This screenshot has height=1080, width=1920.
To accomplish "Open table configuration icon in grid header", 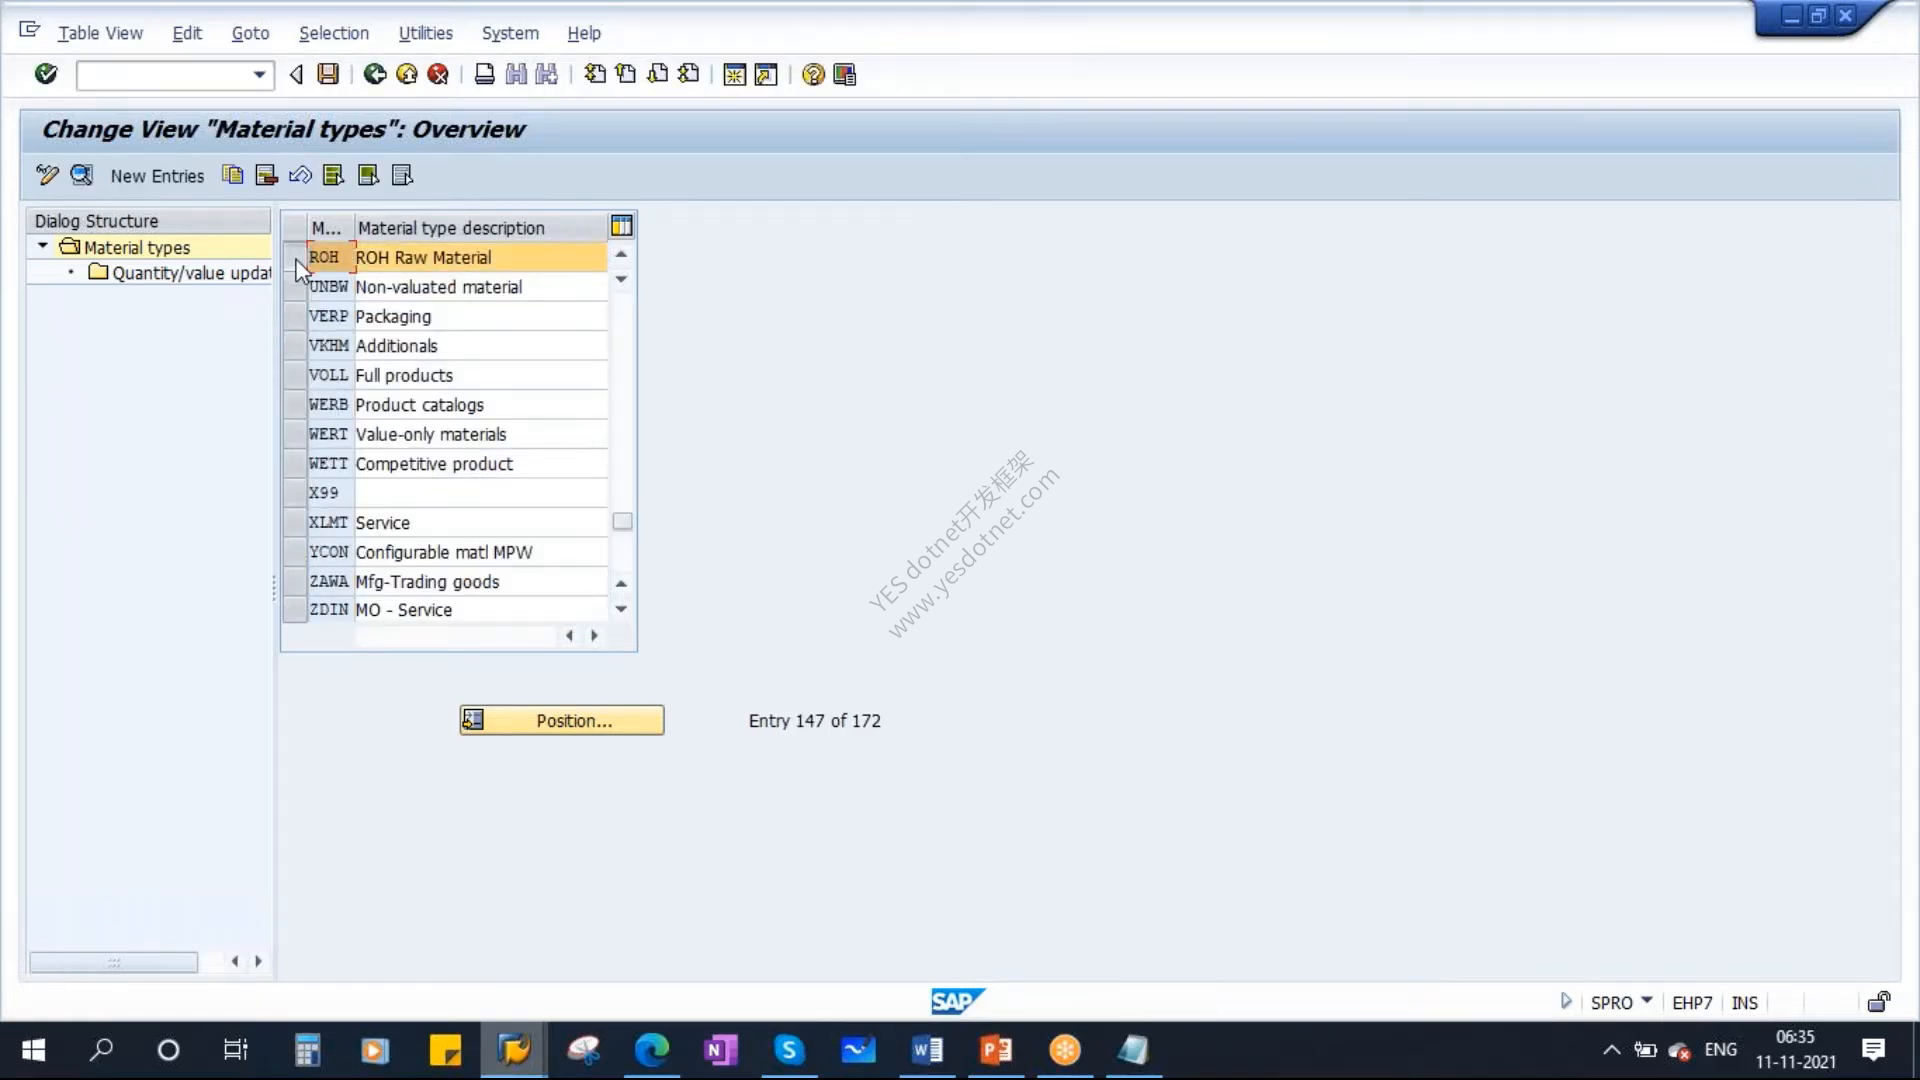I will tap(621, 226).
